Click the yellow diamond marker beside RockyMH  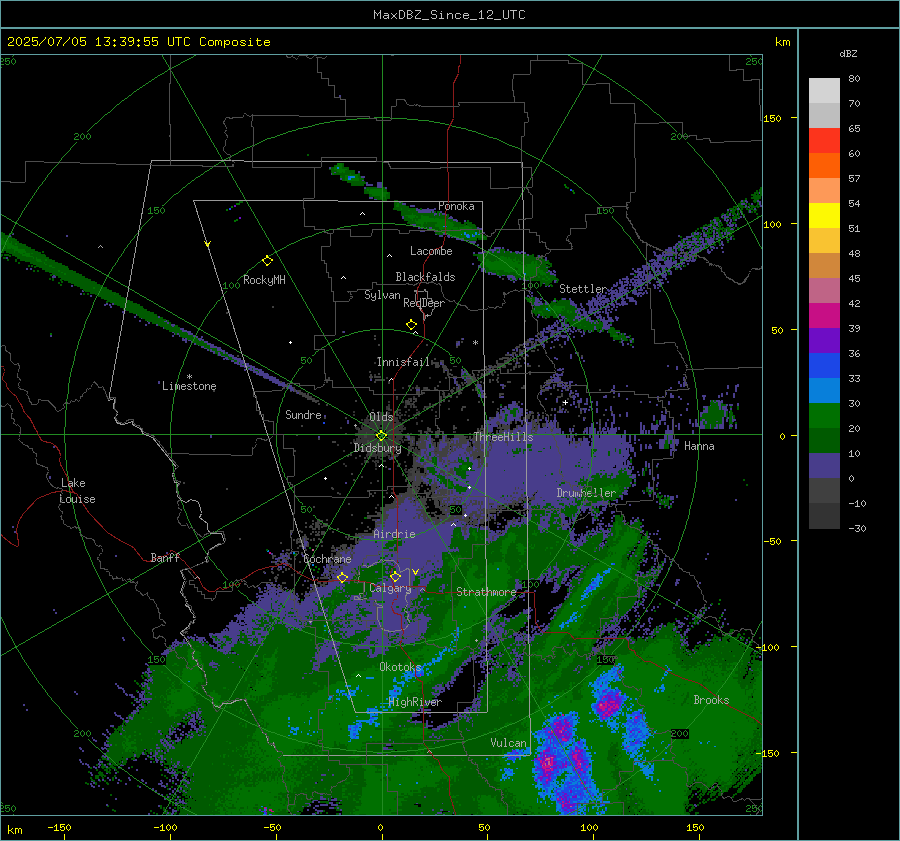point(267,261)
